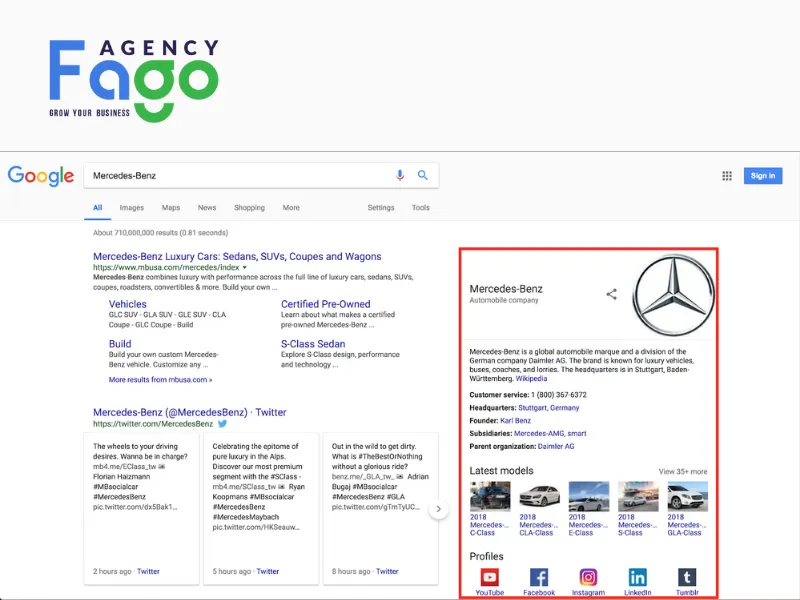Click the microphone voice search icon
The image size is (800, 600).
click(x=400, y=176)
